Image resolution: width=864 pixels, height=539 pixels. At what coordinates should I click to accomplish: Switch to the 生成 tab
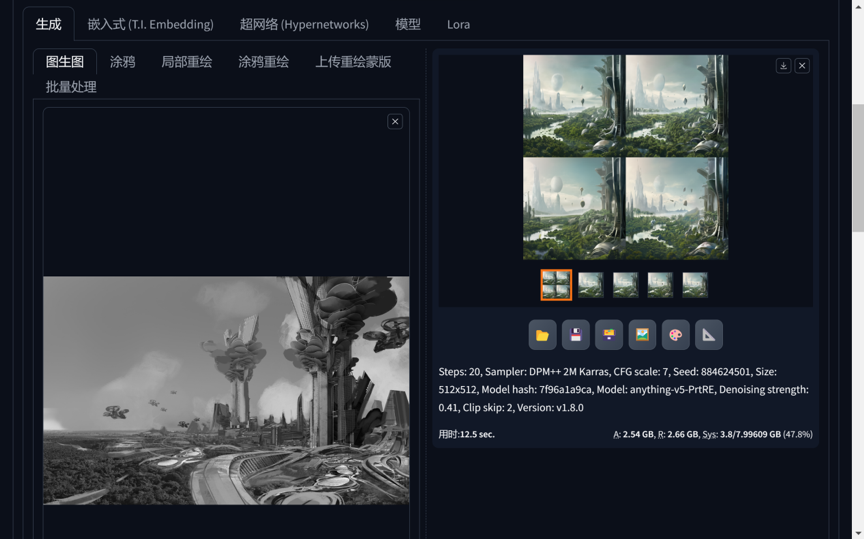48,24
